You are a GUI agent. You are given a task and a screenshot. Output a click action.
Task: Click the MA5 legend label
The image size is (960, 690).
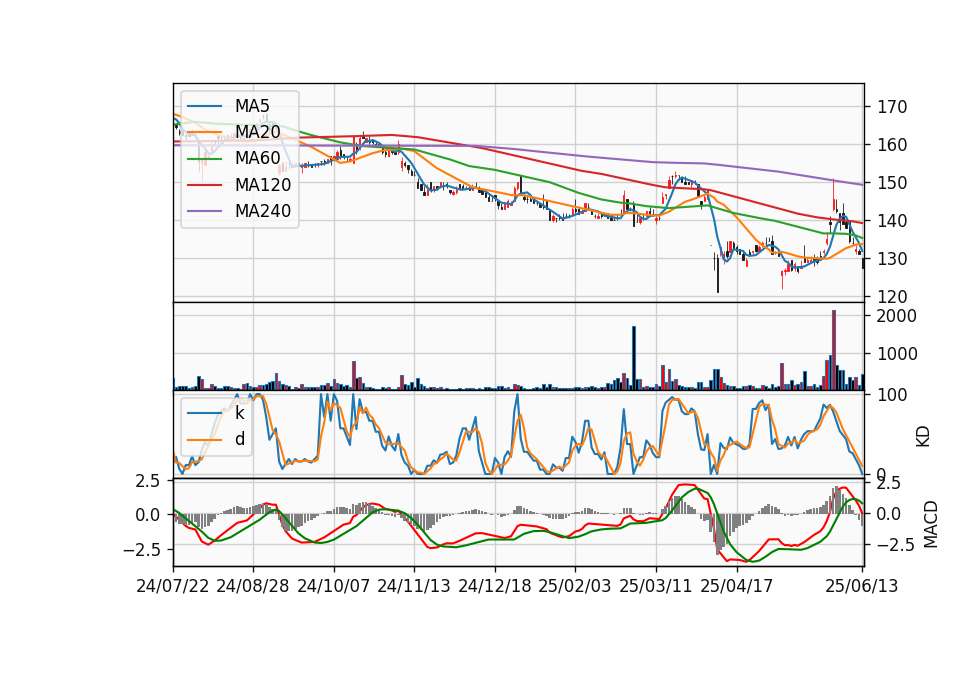click(252, 106)
